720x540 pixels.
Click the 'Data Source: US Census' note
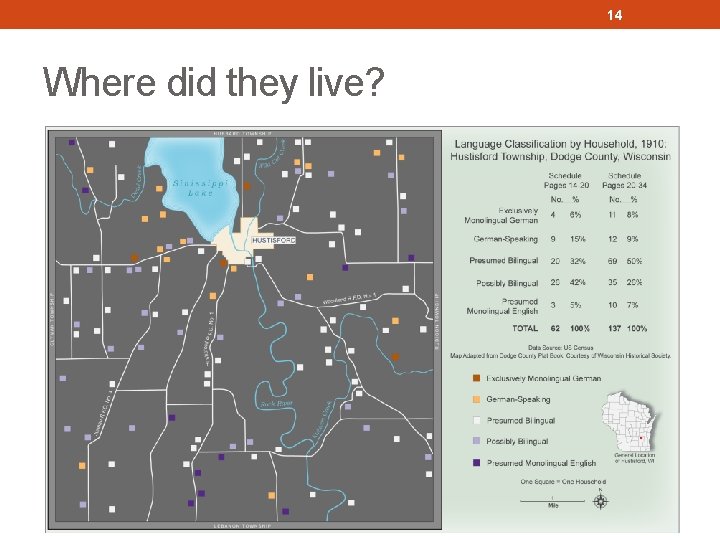(x=560, y=348)
